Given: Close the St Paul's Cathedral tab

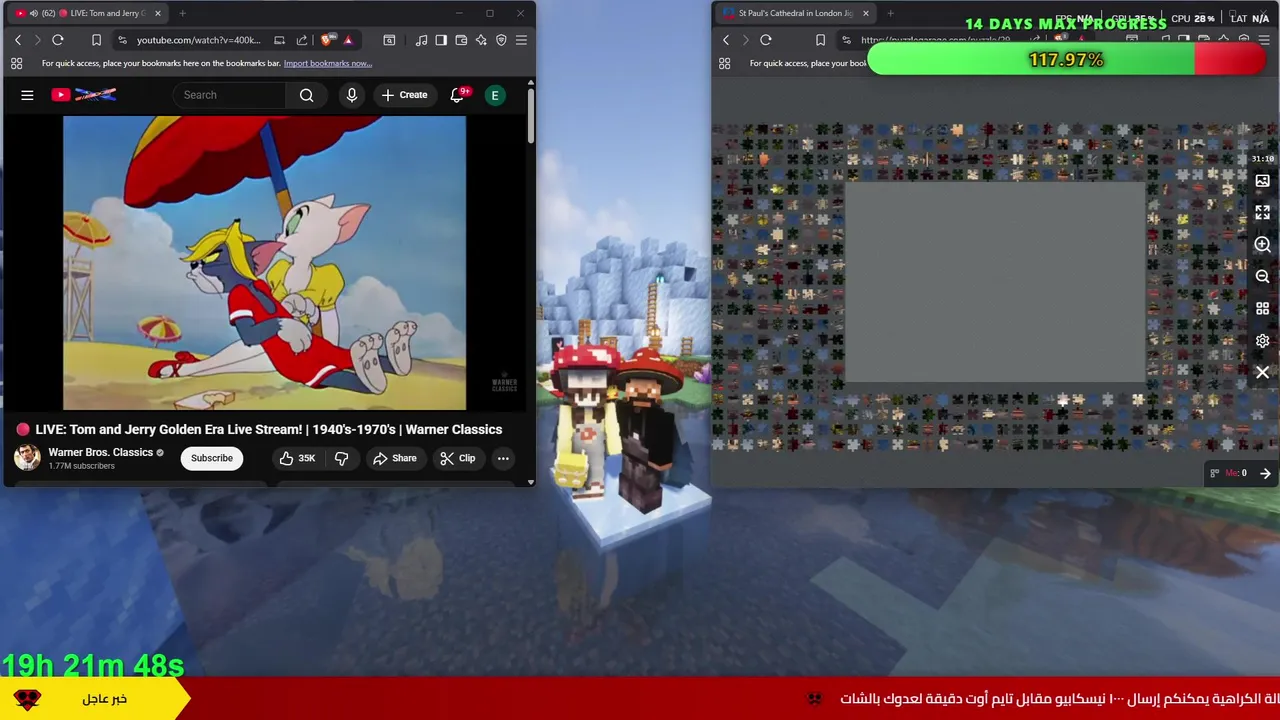Looking at the screenshot, I should [865, 13].
